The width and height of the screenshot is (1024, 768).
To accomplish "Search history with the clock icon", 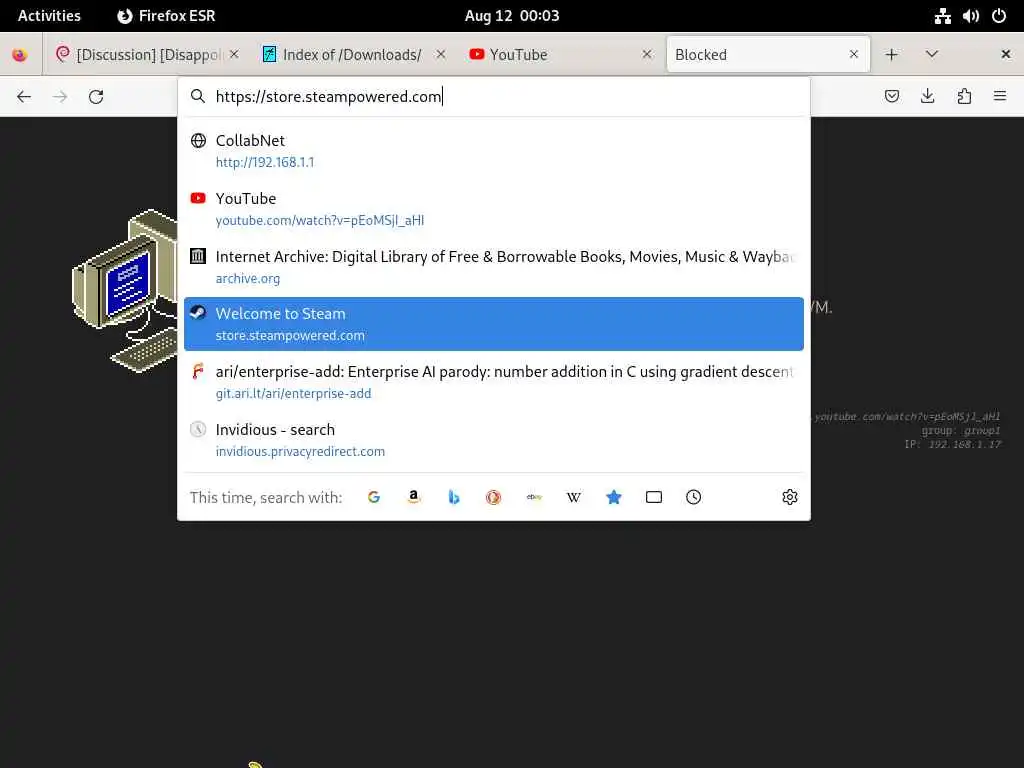I will [694, 497].
